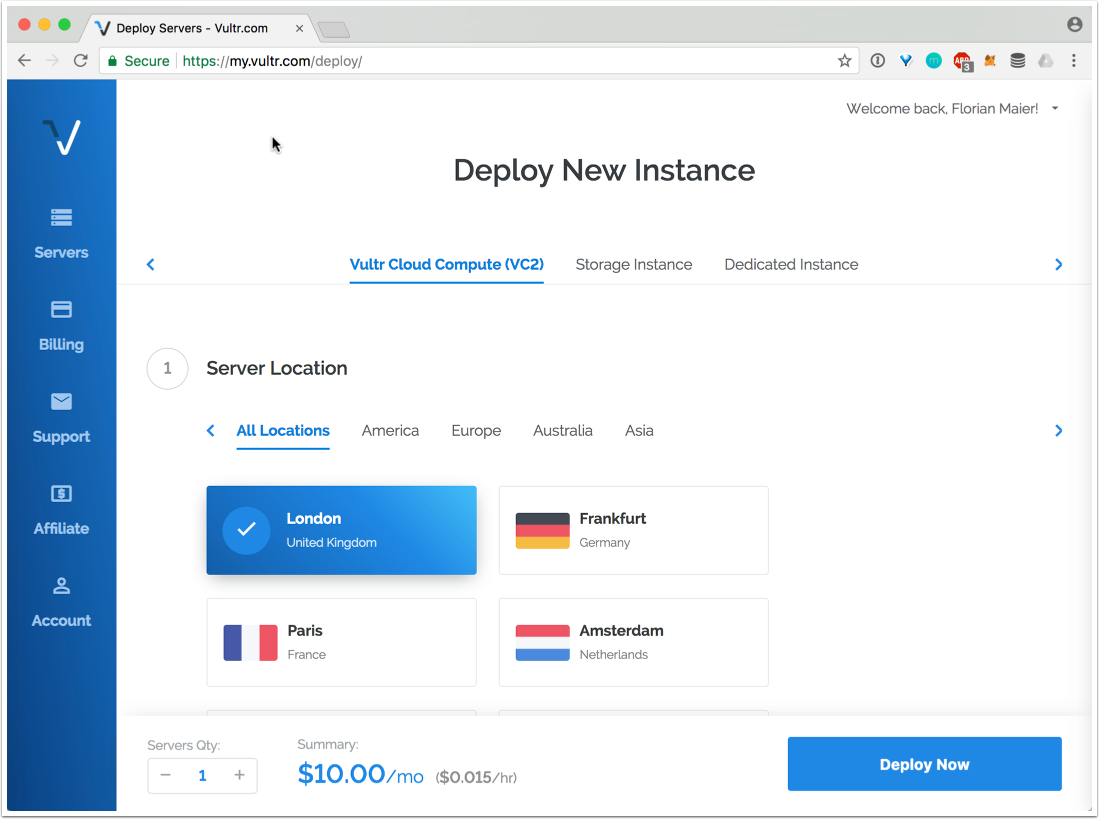Viewport: 1099px width, 819px height.
Task: Filter locations by America
Action: pos(390,431)
